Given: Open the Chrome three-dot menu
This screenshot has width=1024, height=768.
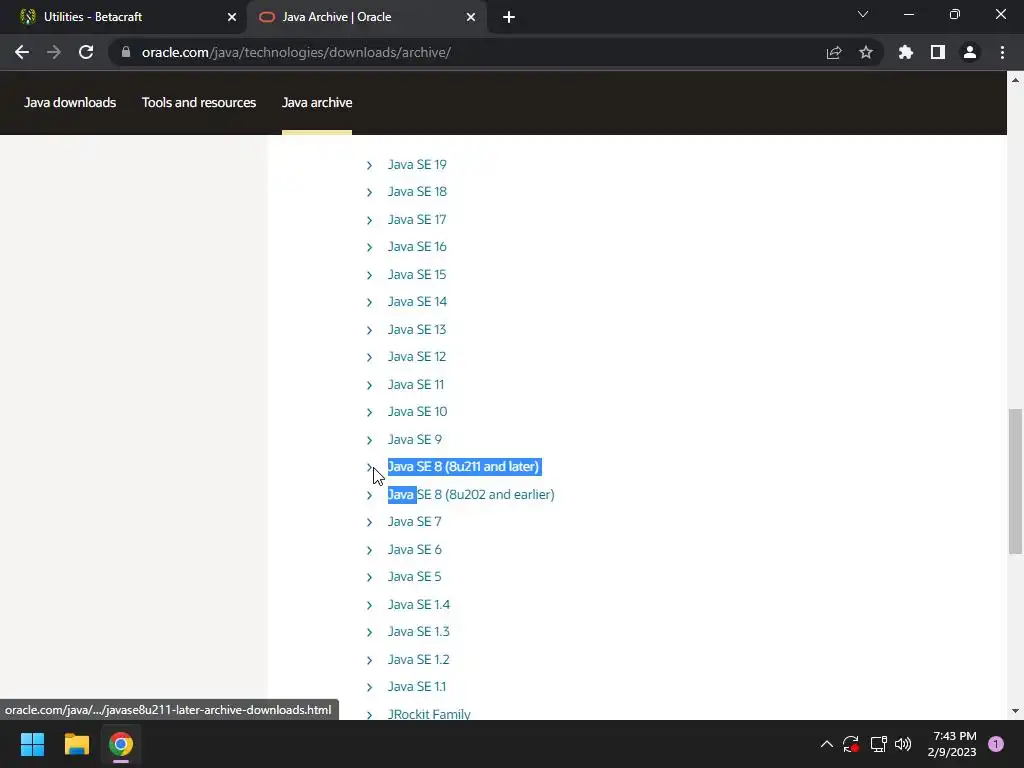Looking at the screenshot, I should pyautogui.click(x=1002, y=52).
